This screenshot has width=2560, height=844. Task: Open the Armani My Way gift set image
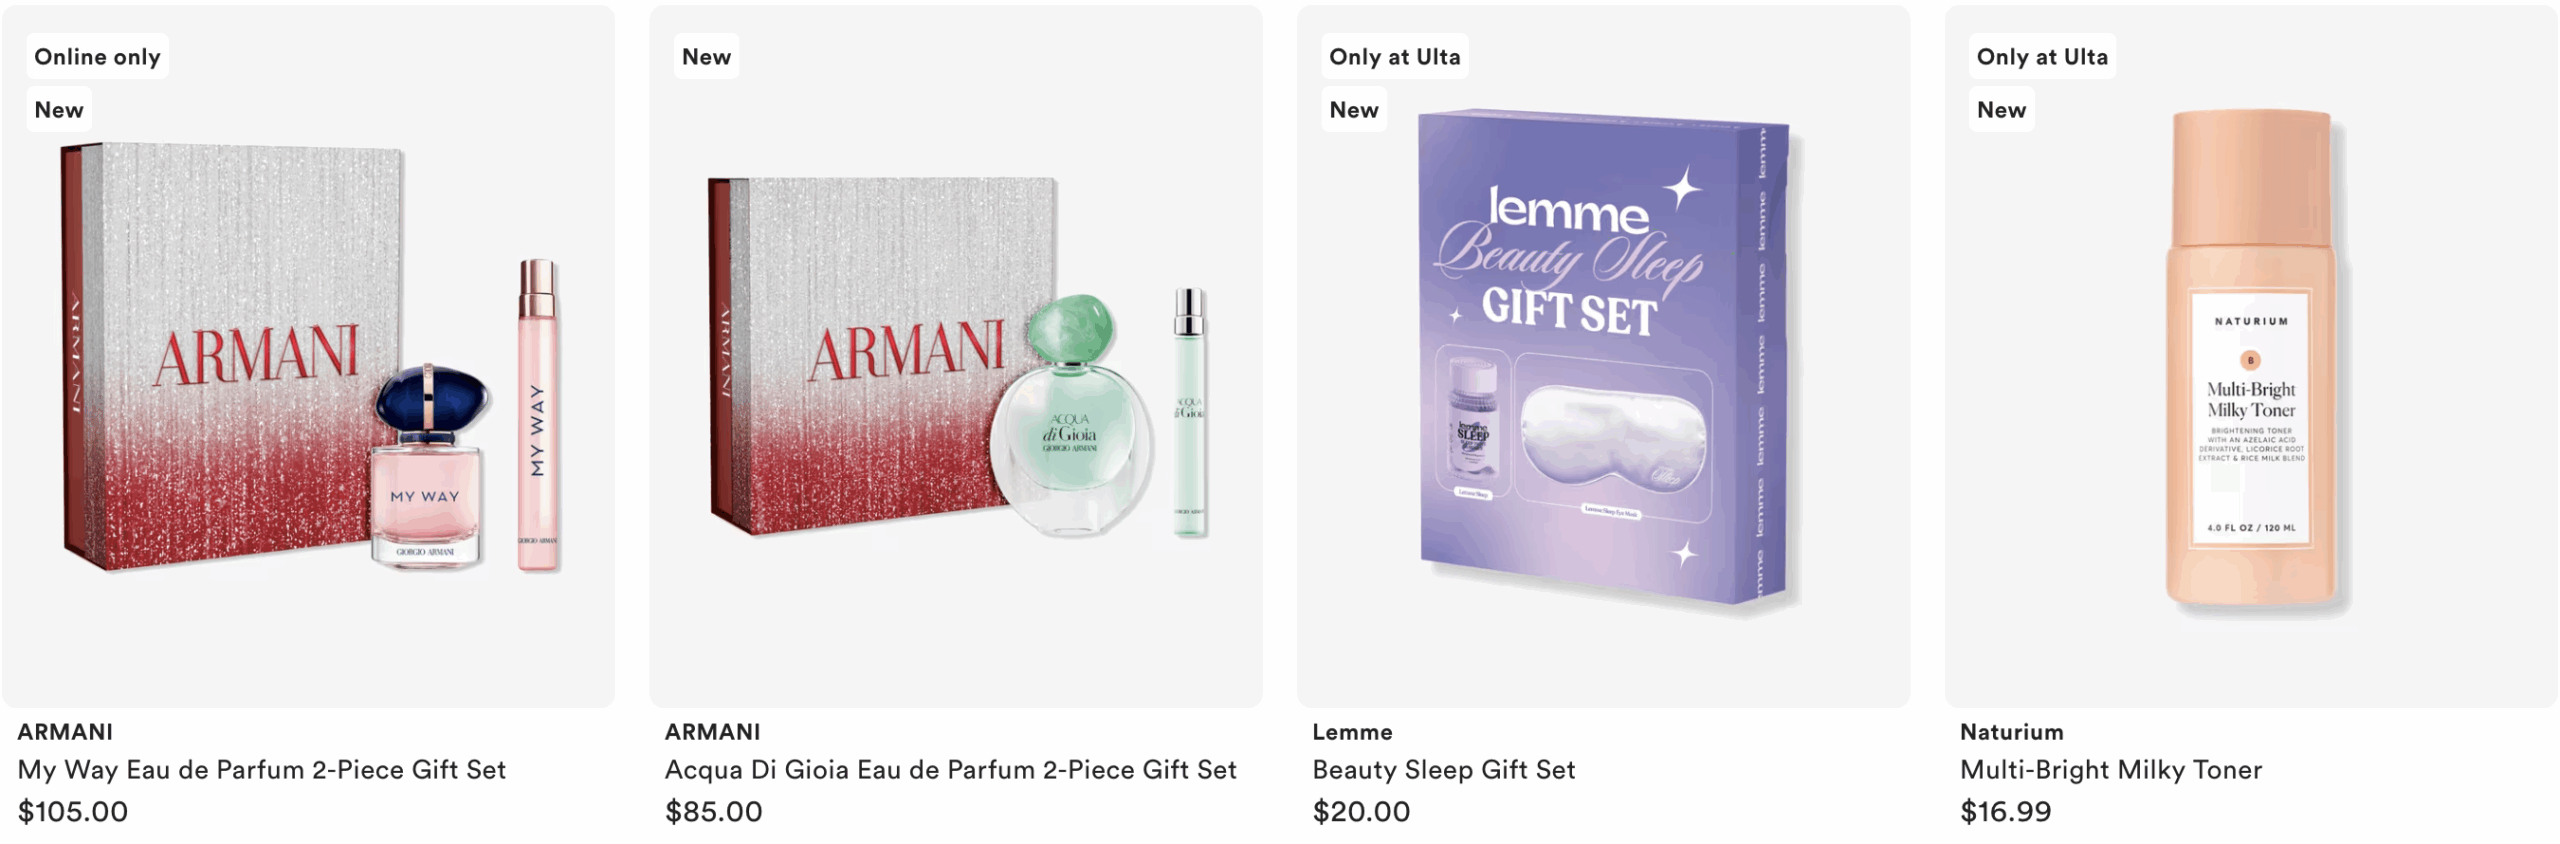point(308,357)
